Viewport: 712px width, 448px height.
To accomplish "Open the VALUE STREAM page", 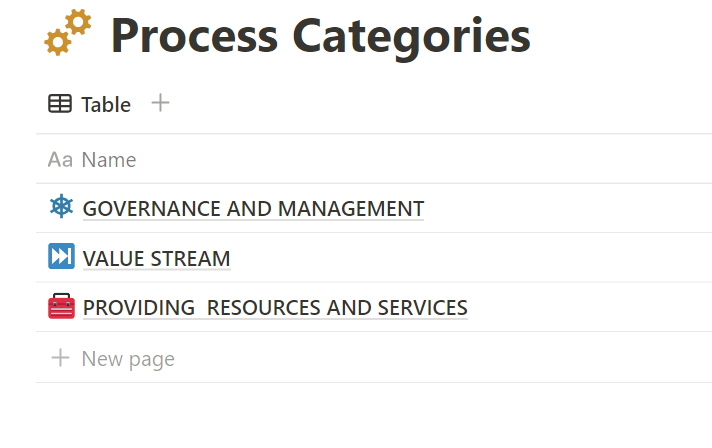I will click(x=156, y=259).
